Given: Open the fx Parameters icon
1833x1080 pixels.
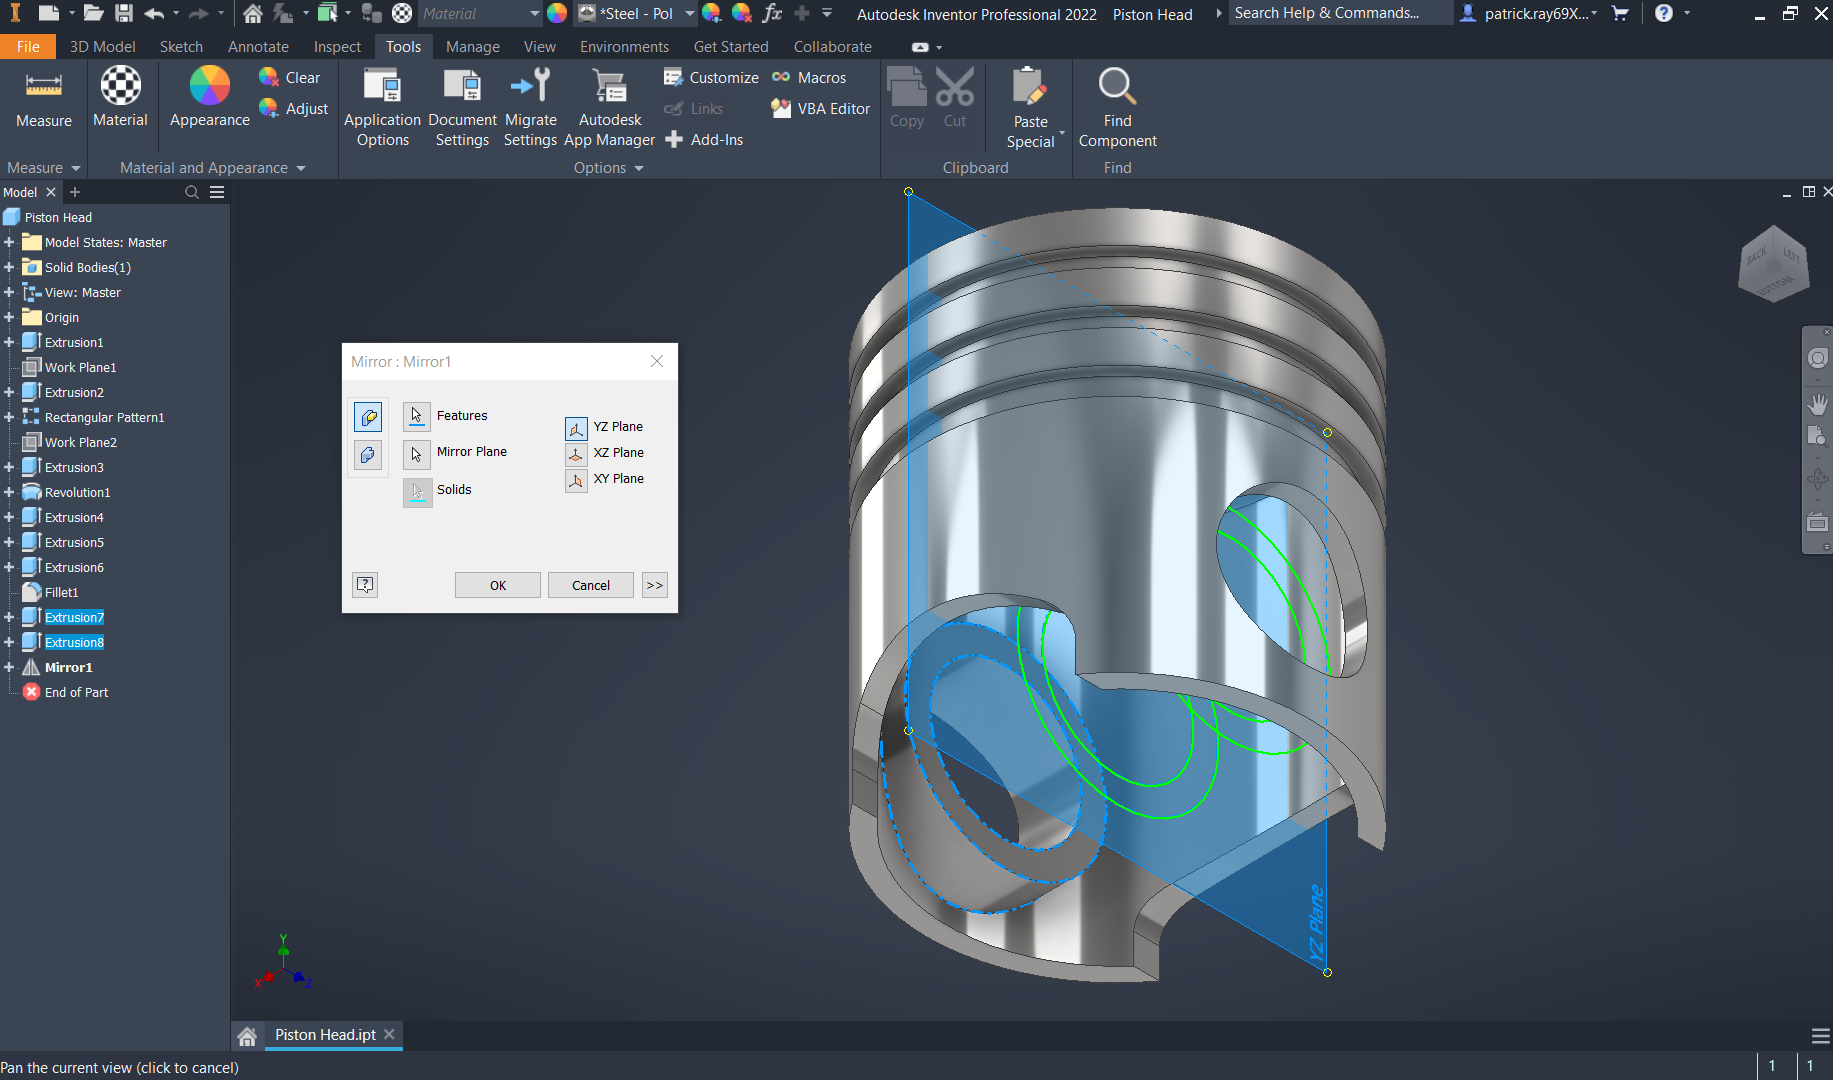Looking at the screenshot, I should pos(772,13).
